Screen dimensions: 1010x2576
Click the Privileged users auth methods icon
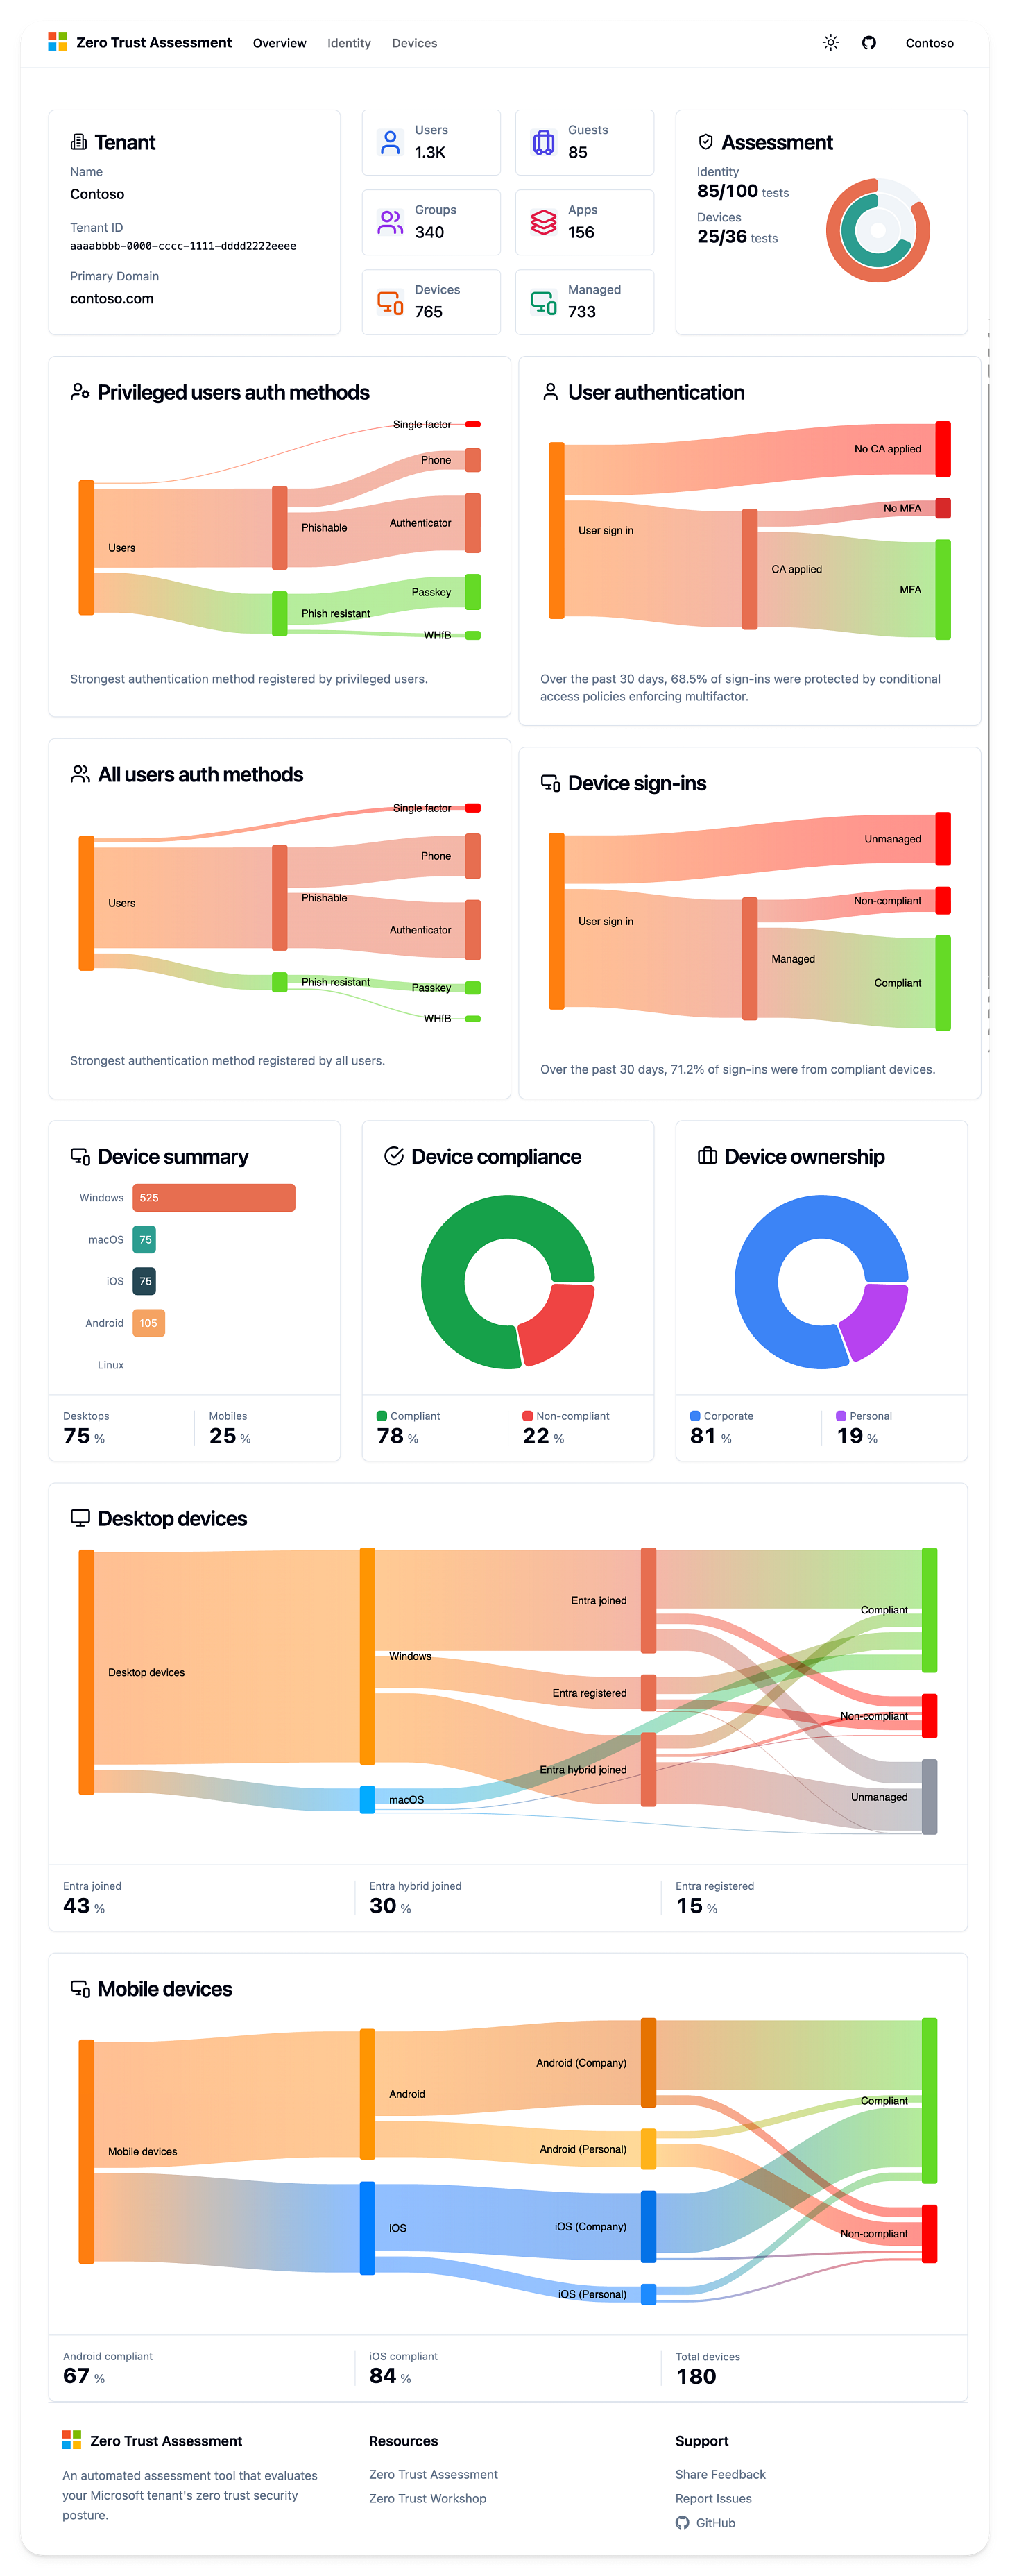[x=80, y=392]
